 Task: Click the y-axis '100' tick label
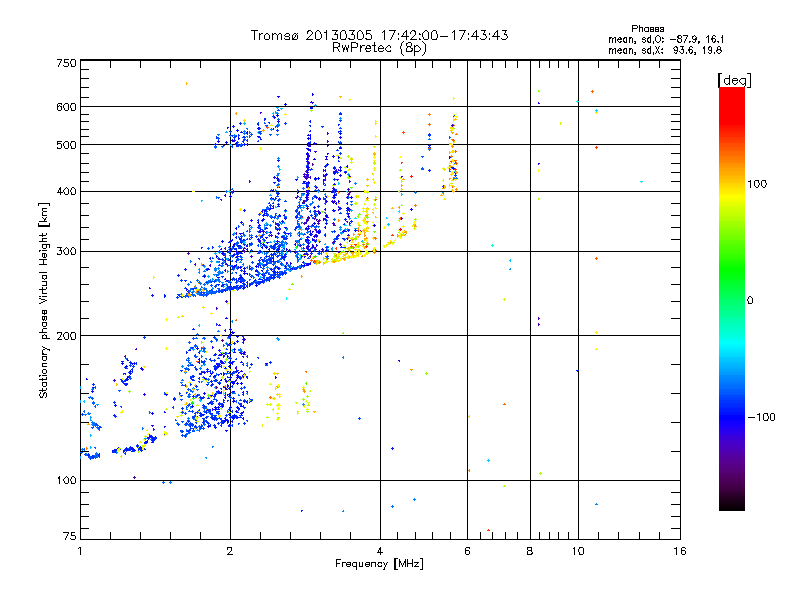[67, 481]
